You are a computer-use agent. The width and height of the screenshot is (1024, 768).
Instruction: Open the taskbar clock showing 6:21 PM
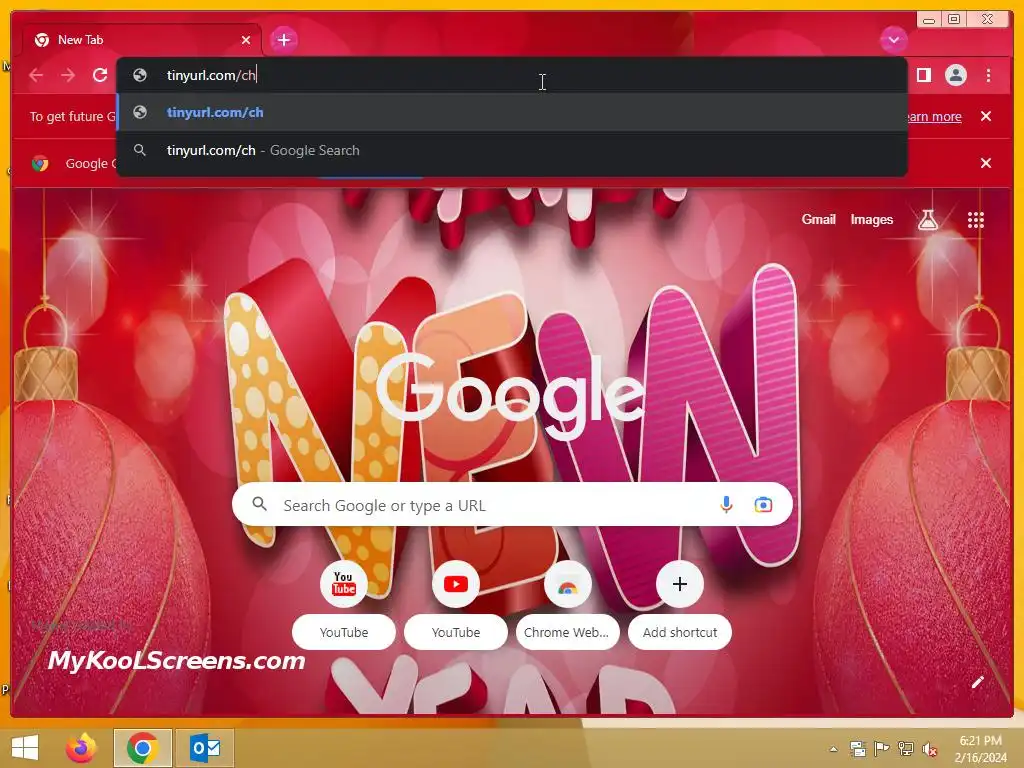[x=980, y=748]
